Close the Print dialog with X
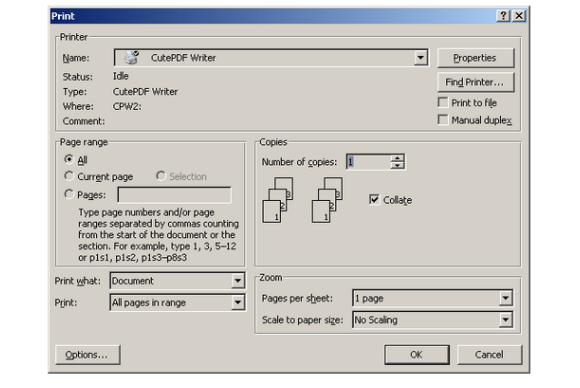Image resolution: width=580 pixels, height=388 pixels. click(x=519, y=16)
